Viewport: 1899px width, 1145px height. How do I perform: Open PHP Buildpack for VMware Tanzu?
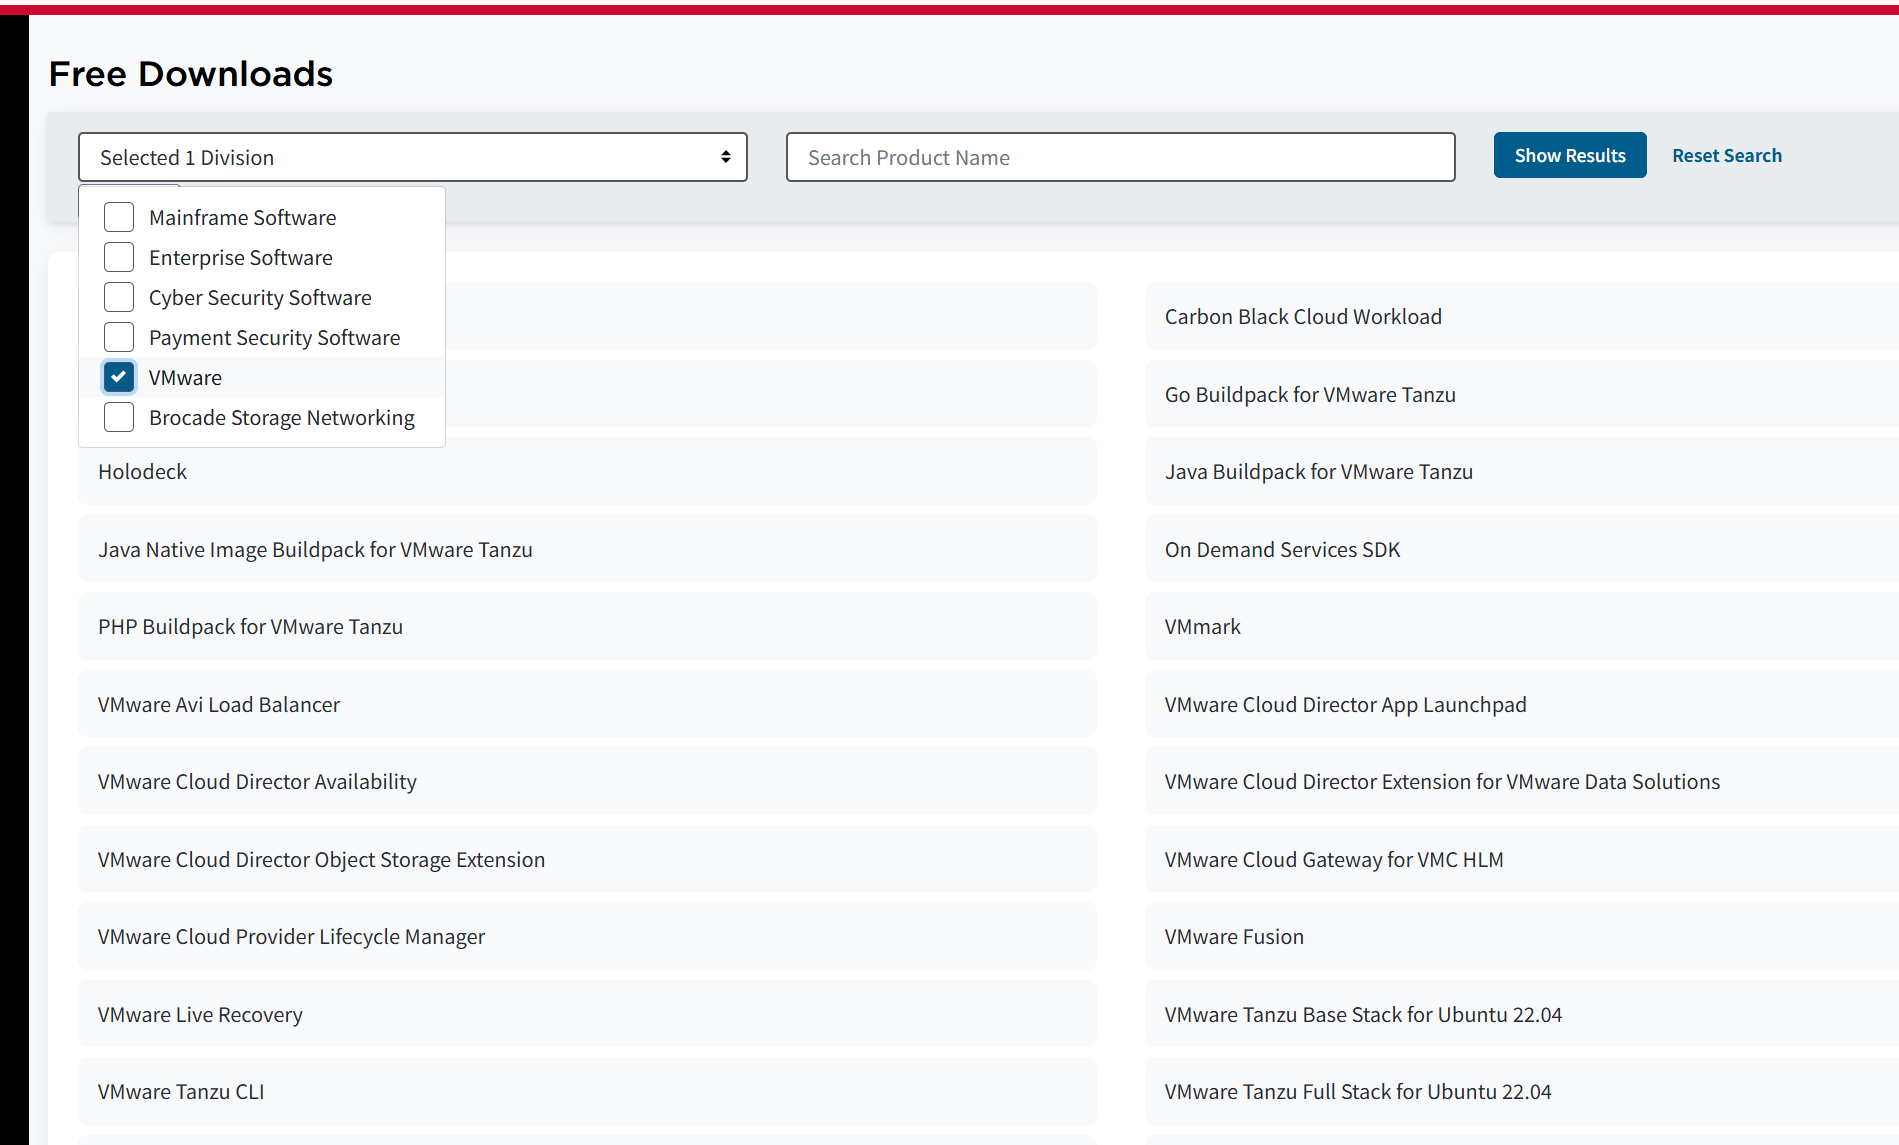click(x=588, y=626)
